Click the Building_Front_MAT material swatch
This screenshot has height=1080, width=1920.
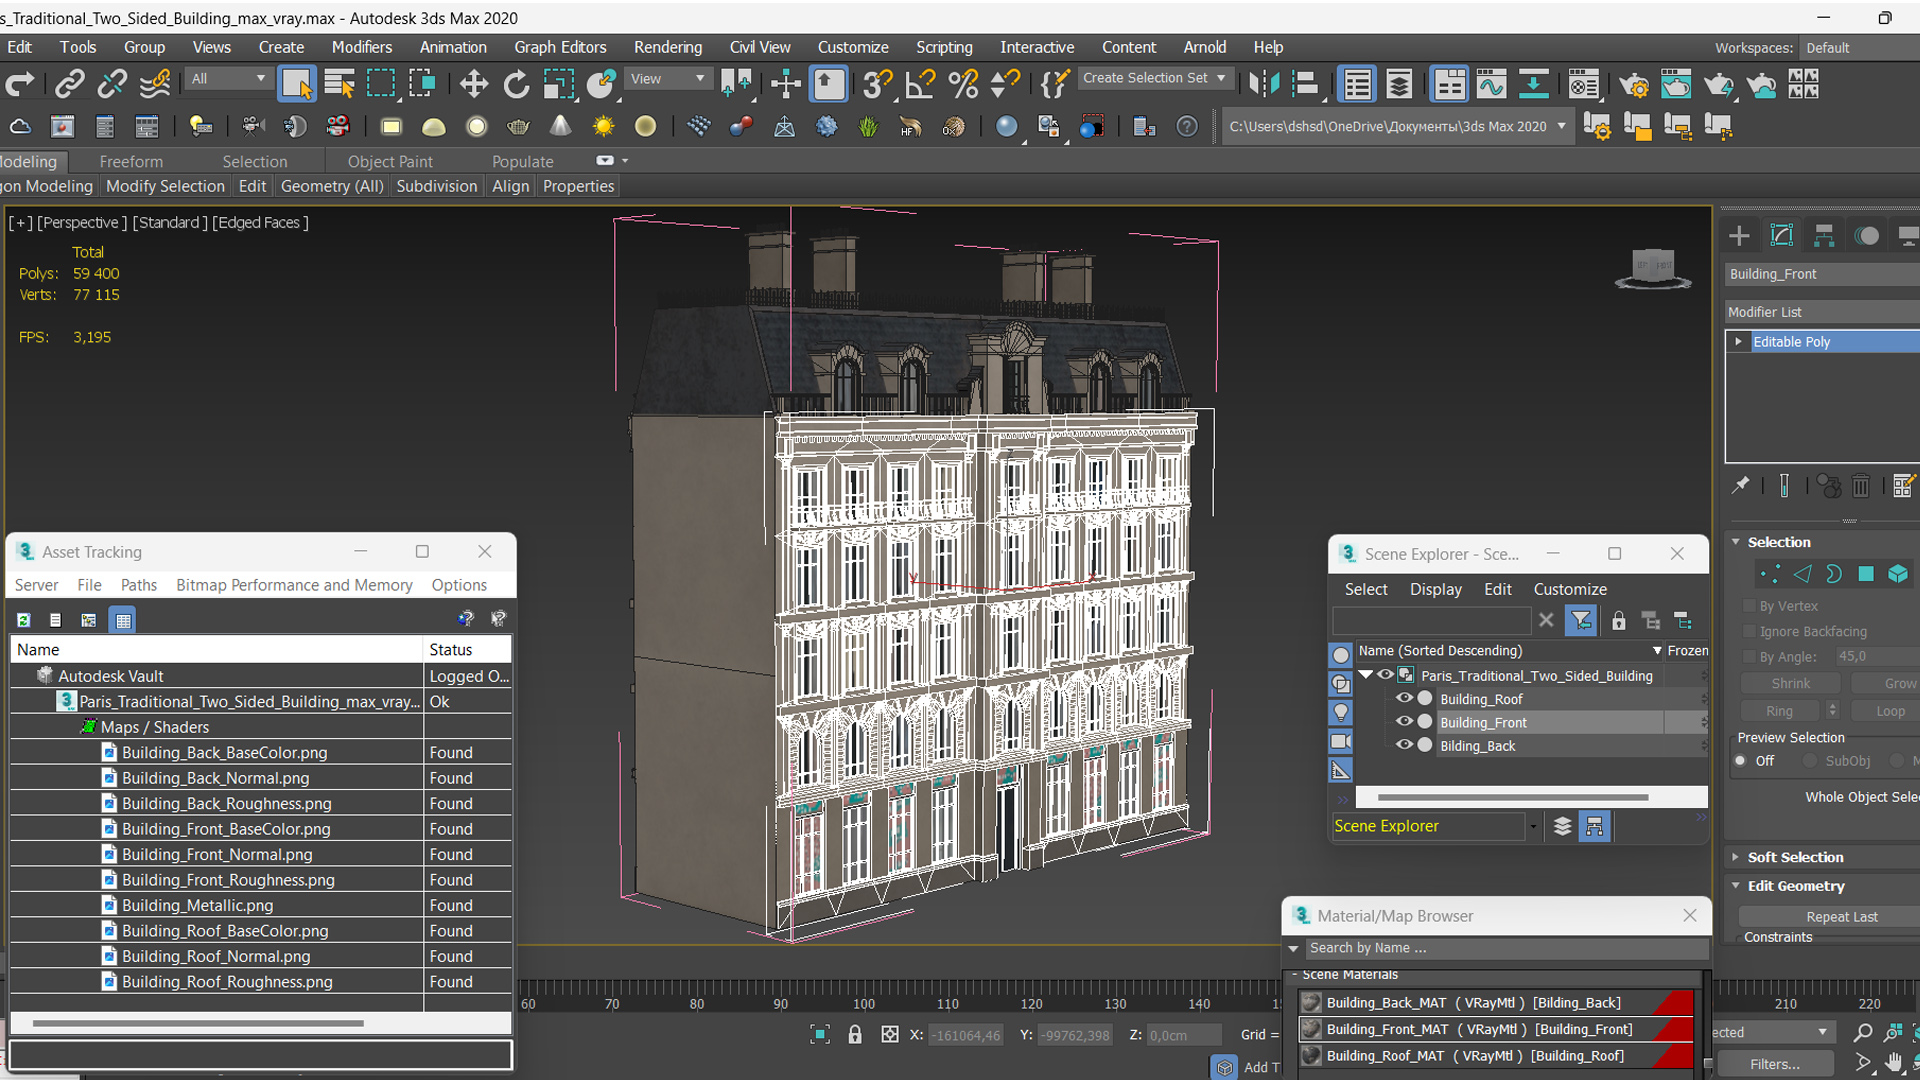1311,1029
